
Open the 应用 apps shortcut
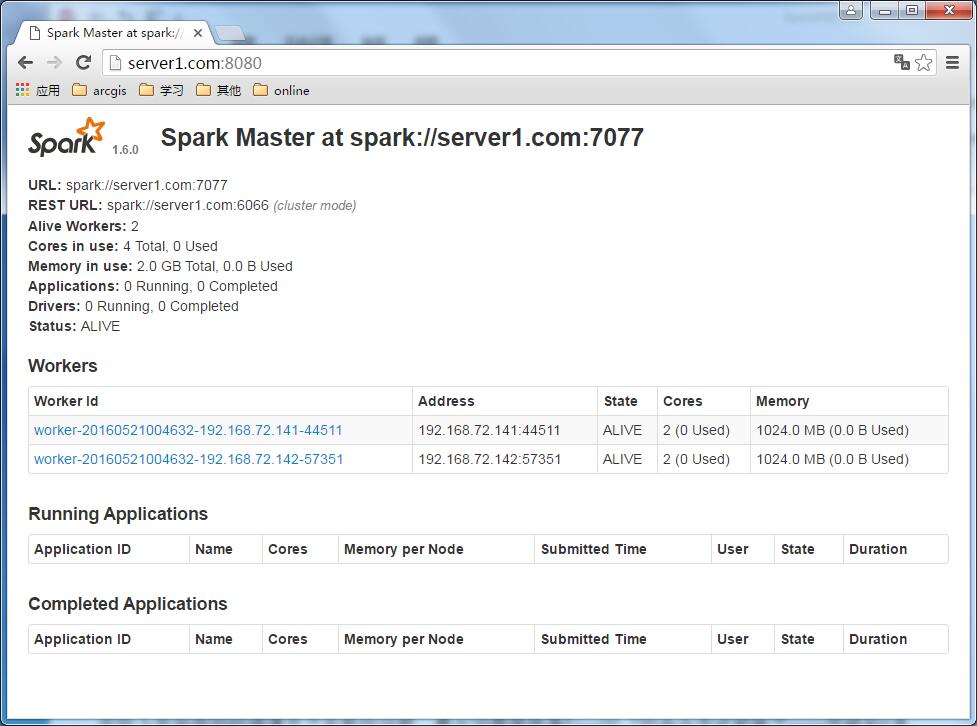[38, 90]
